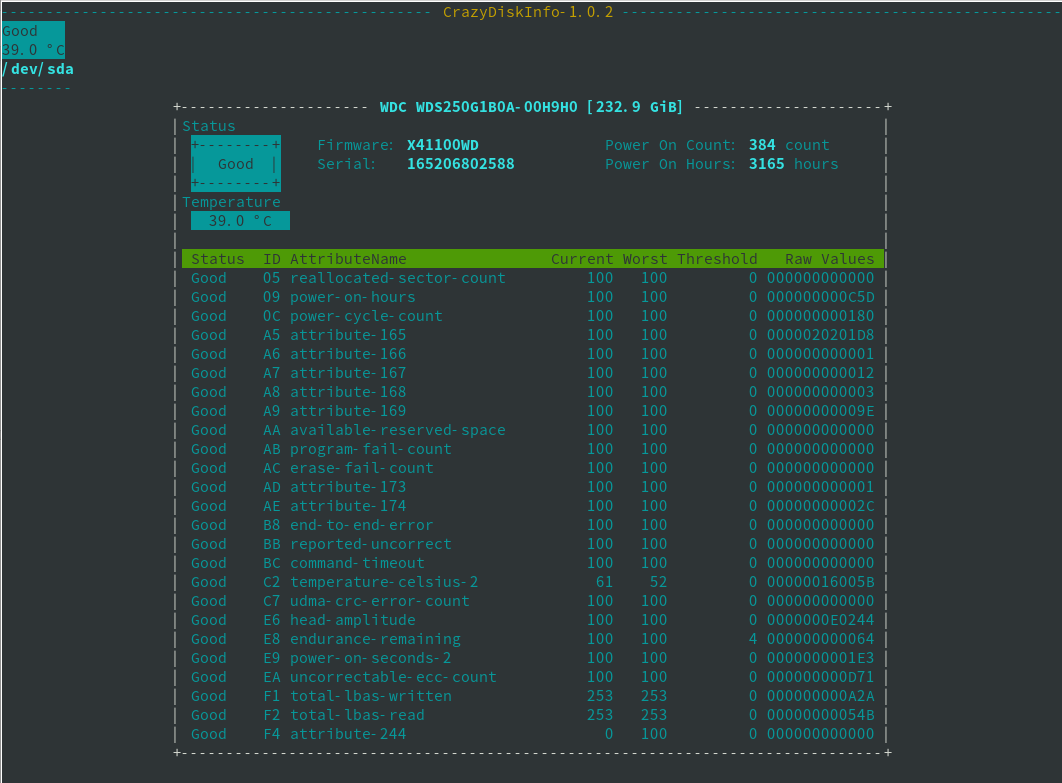This screenshot has width=1062, height=783.
Task: Click the Threshold column header
Action: click(717, 259)
